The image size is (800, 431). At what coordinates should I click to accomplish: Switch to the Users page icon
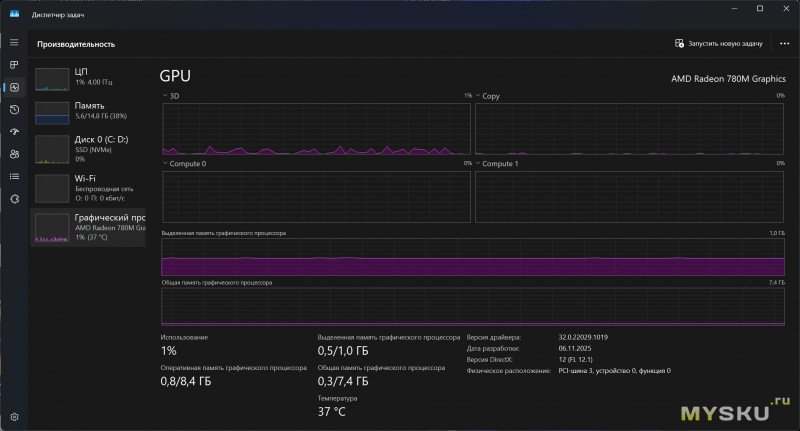(14, 154)
